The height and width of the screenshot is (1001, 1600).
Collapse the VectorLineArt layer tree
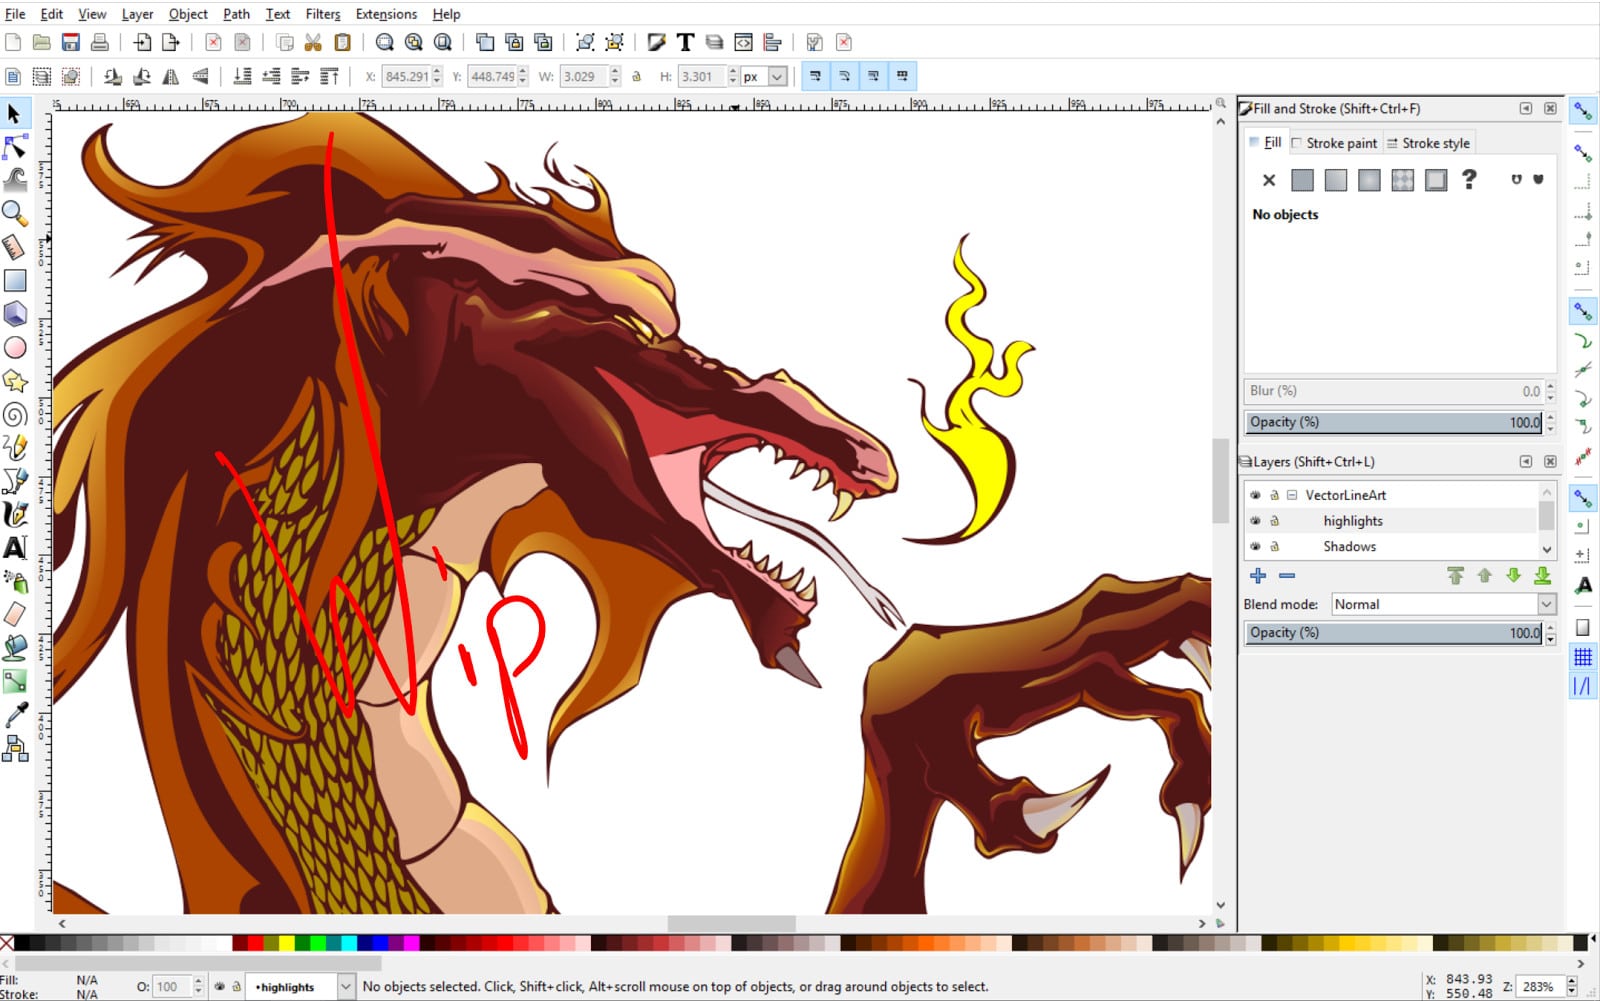point(1292,494)
